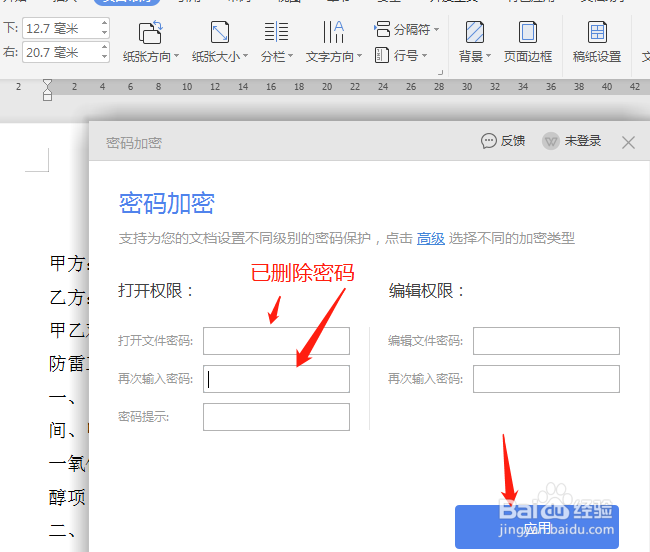The width and height of the screenshot is (650, 552).
Task: Expand the 文字方向 dropdown arrow
Action: 359,56
